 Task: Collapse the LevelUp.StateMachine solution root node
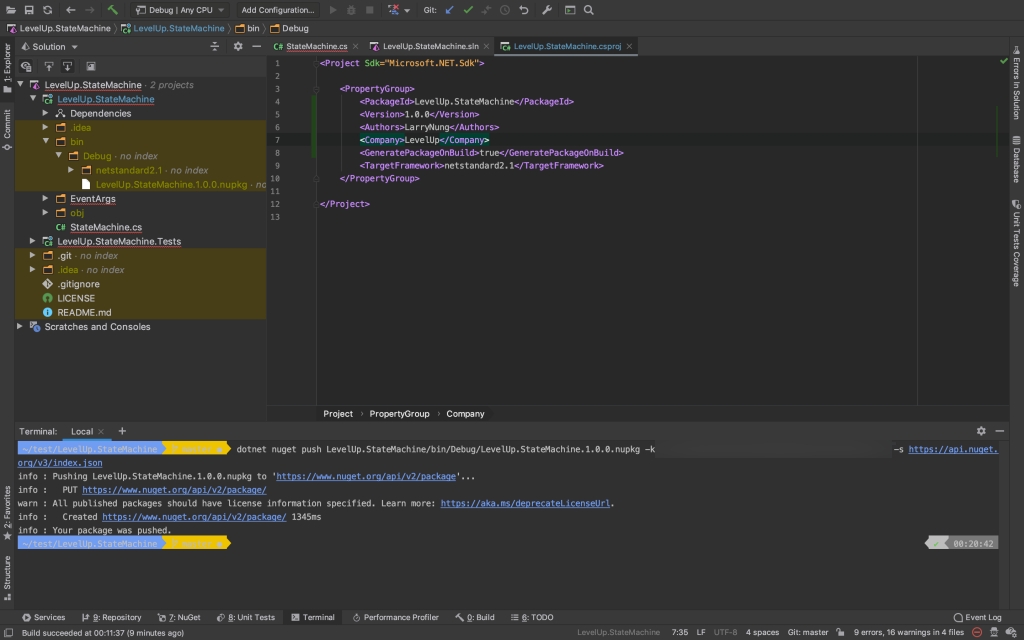point(20,84)
